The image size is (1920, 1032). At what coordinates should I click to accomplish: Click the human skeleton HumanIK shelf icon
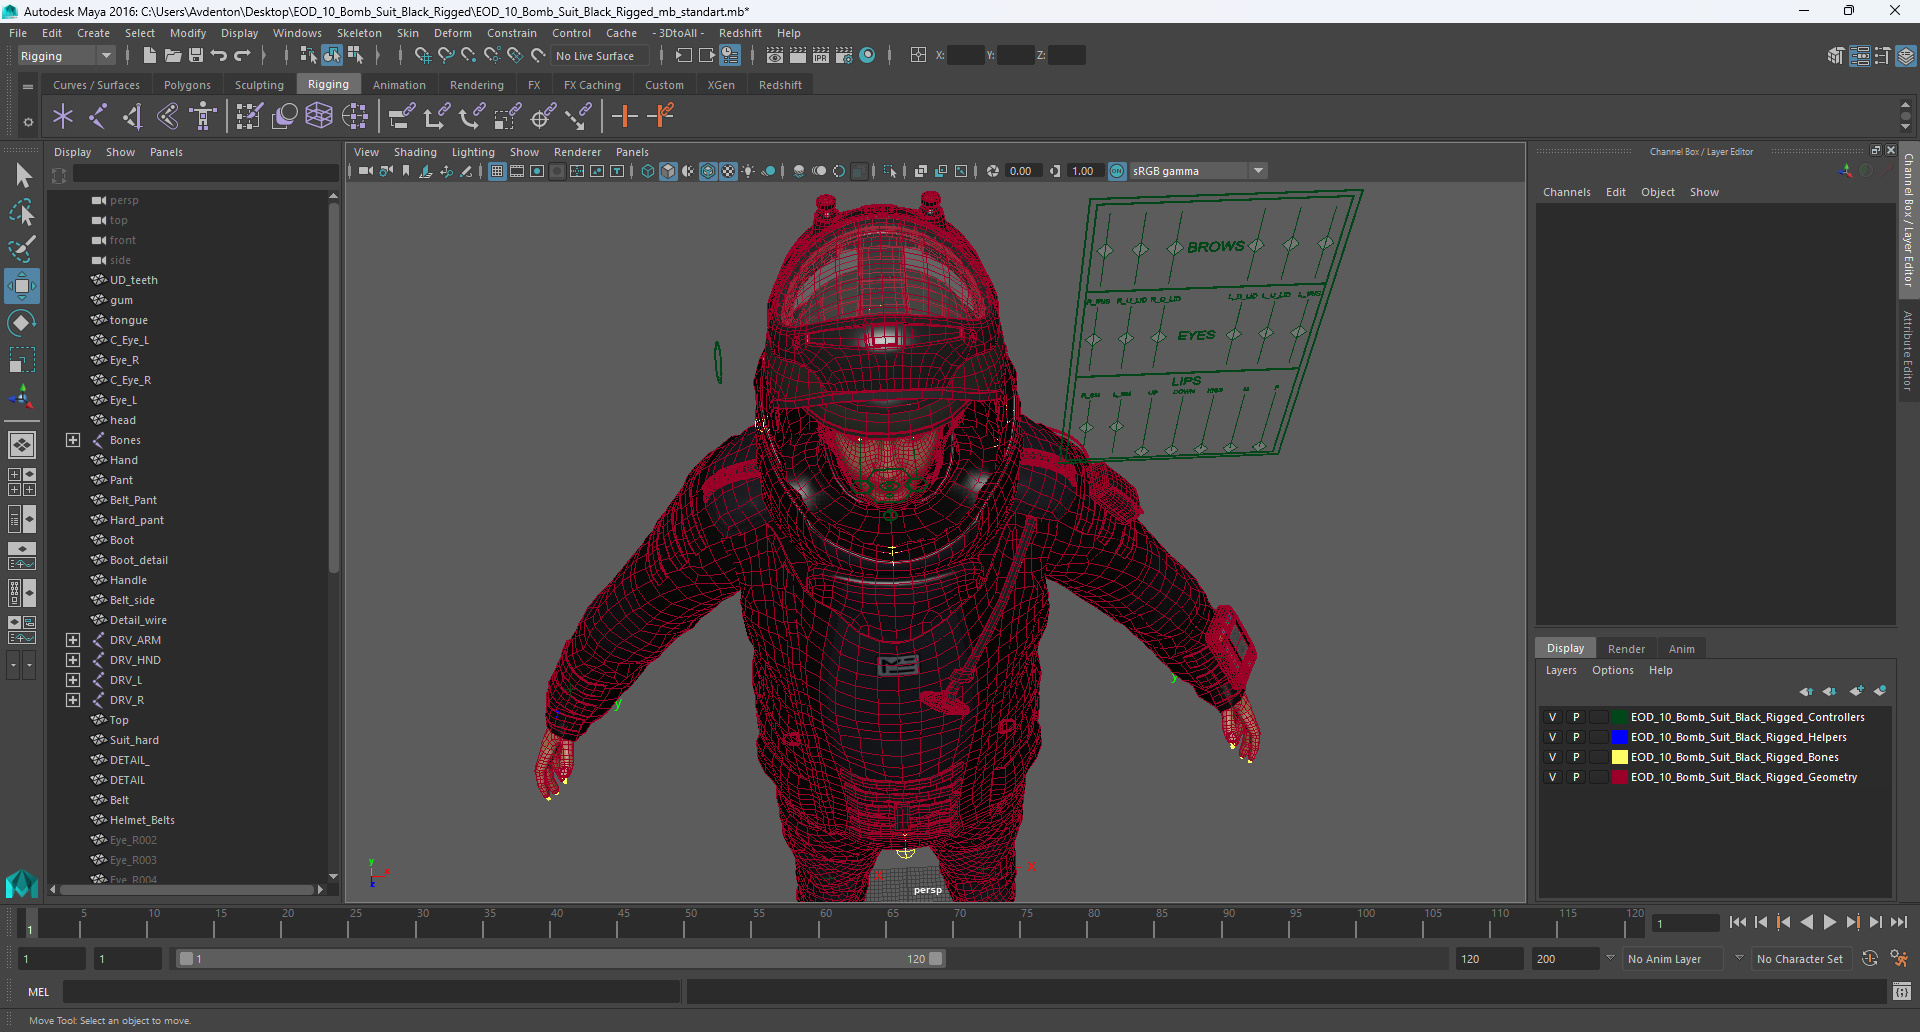203,117
